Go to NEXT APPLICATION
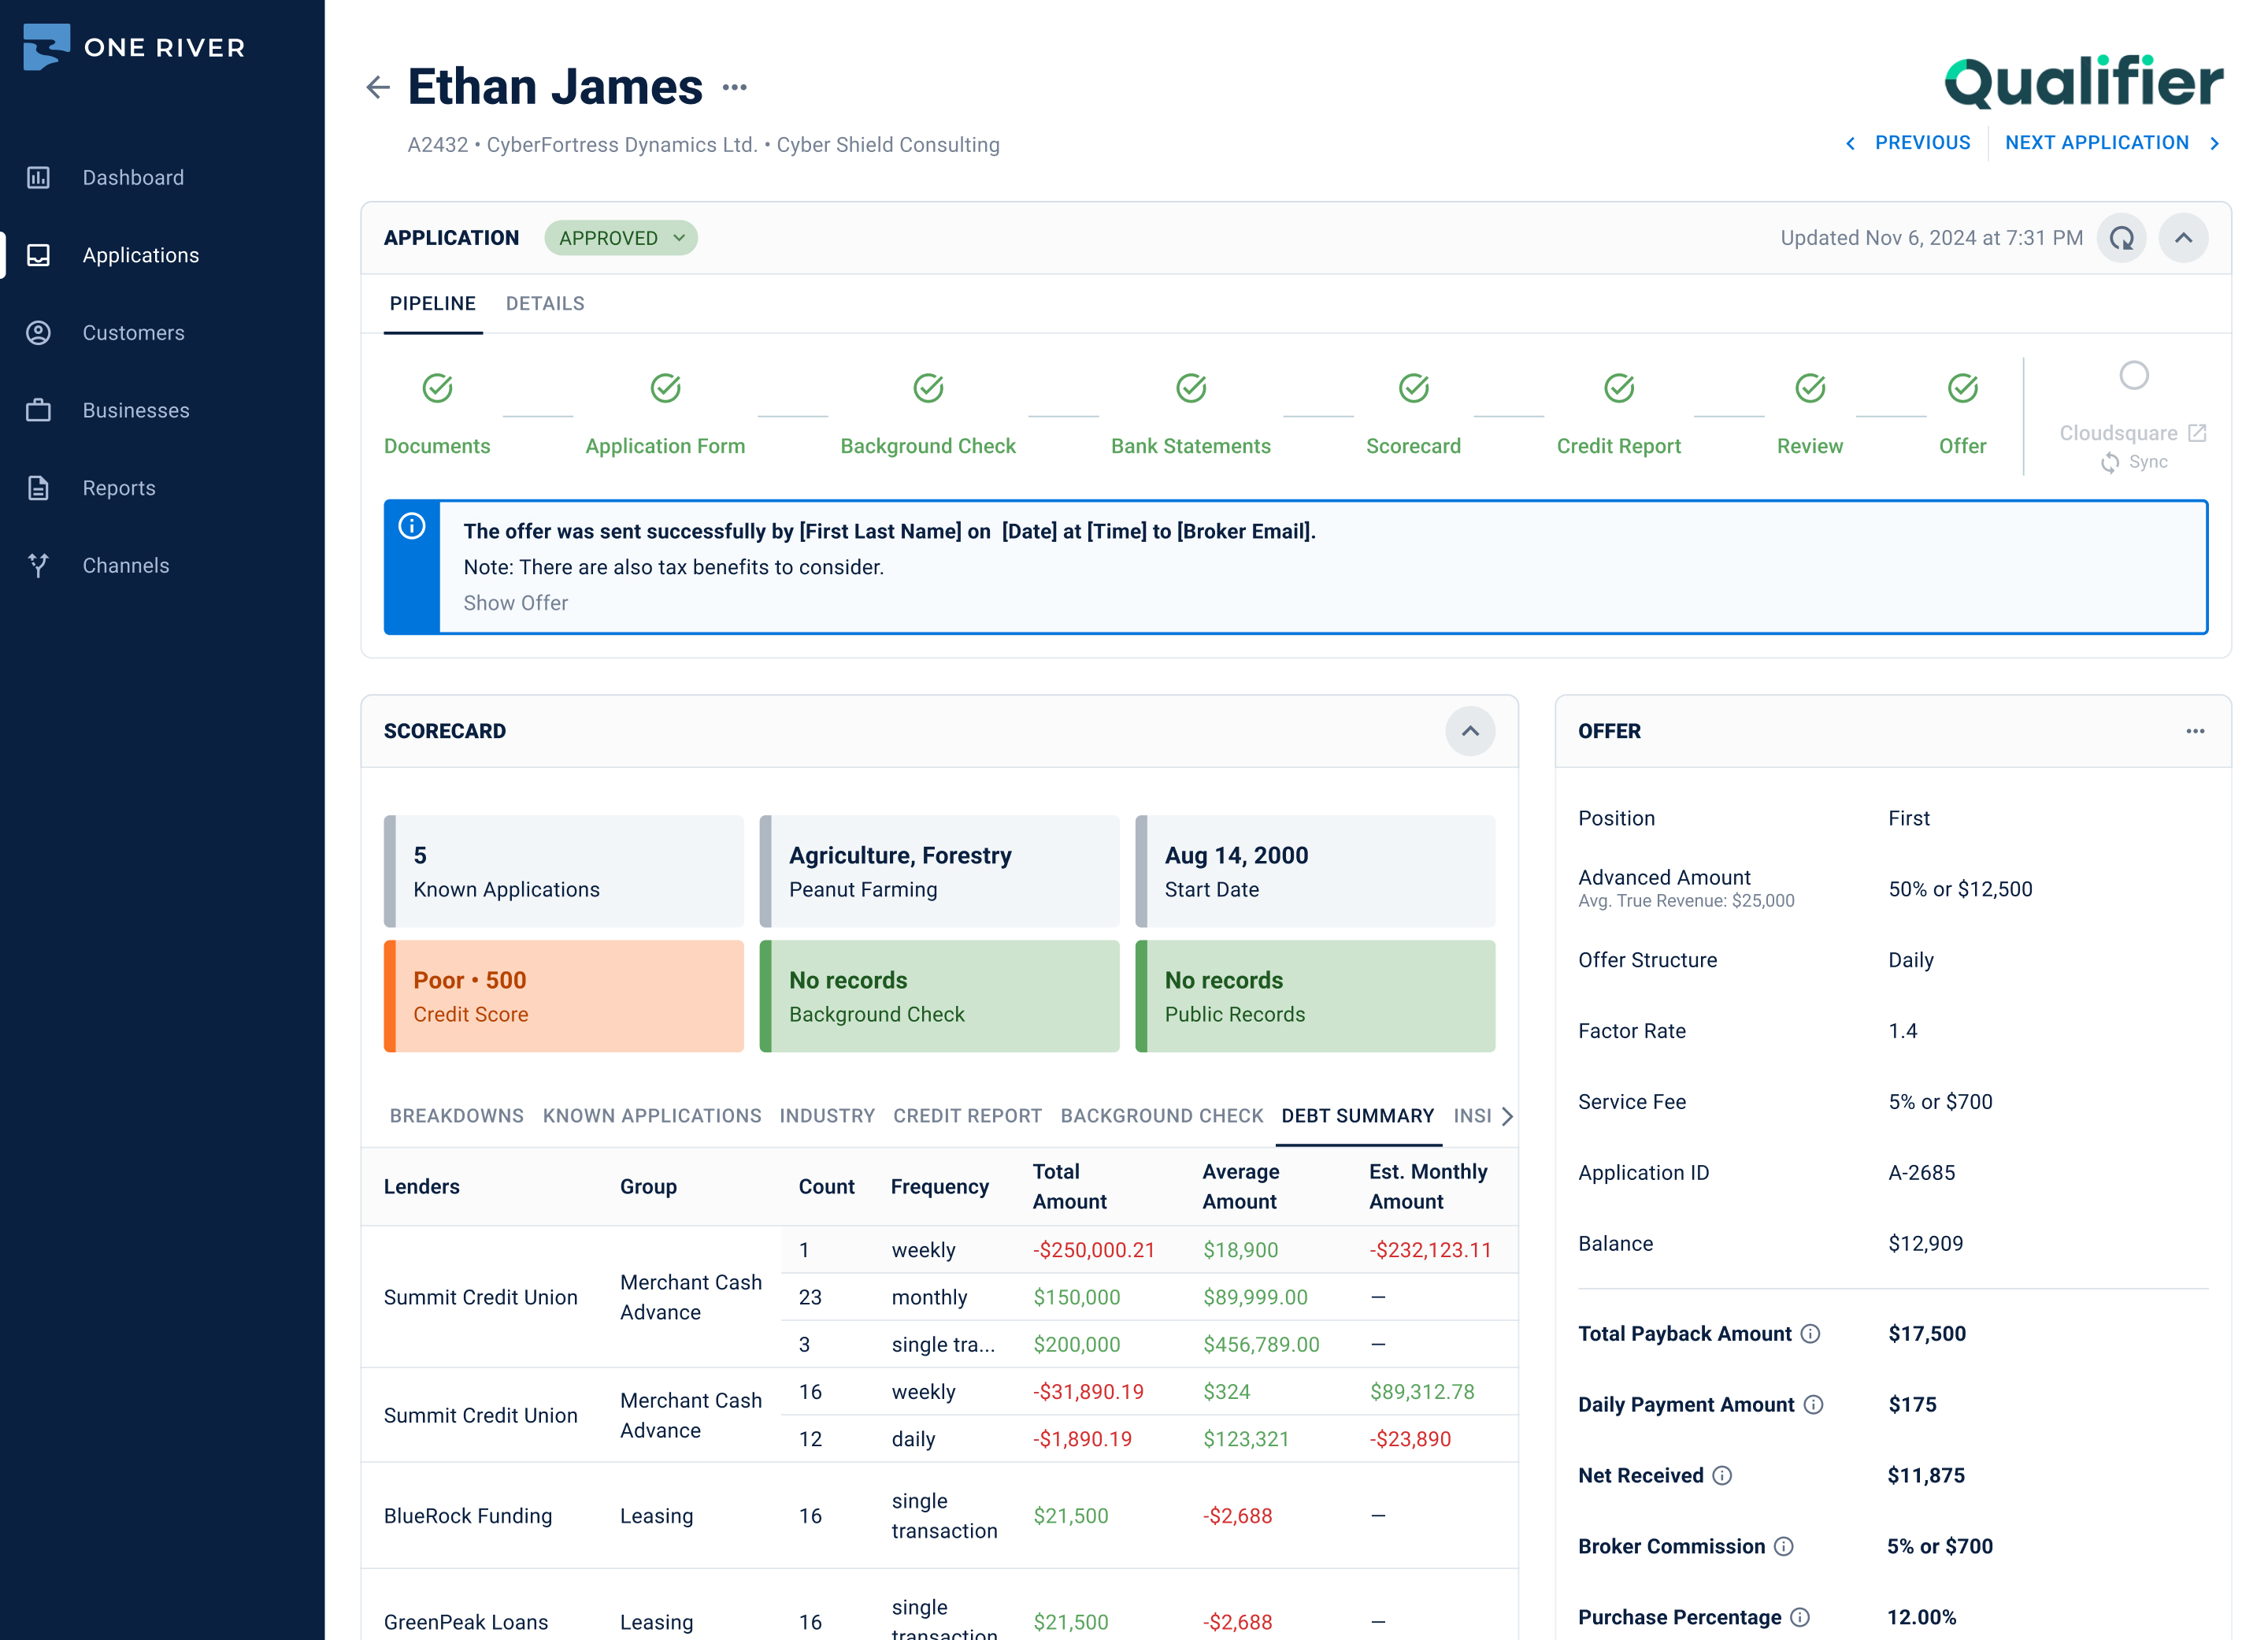Screen dimensions: 2268x1640 point(2097,143)
